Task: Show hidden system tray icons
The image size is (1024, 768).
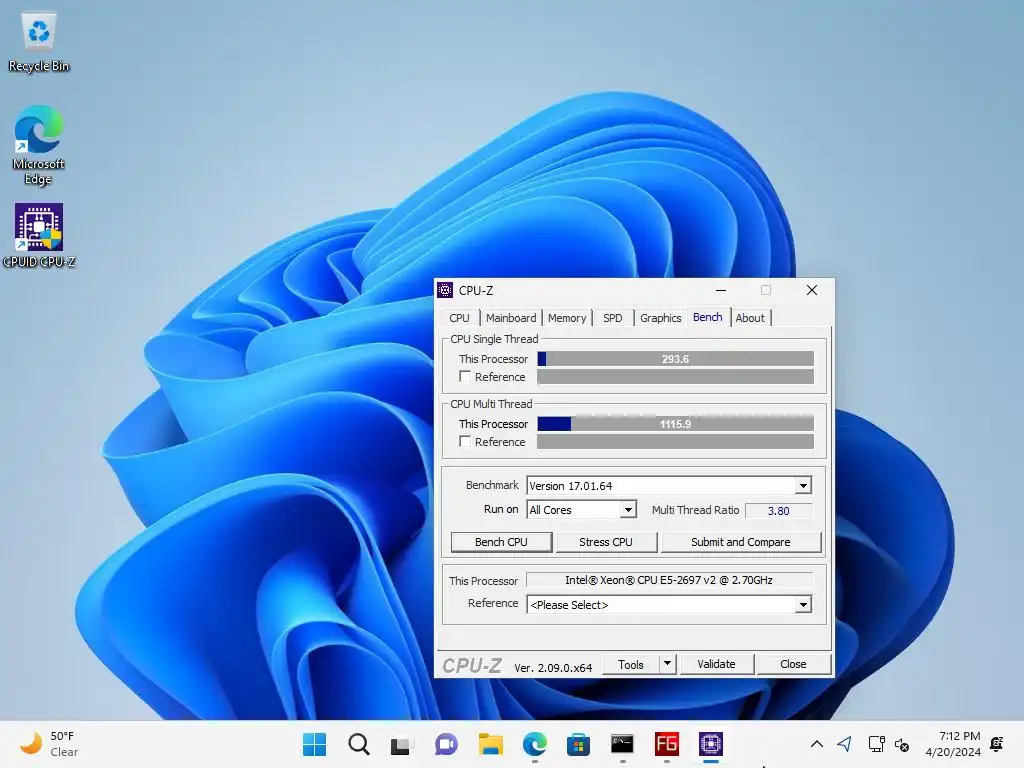Action: 816,744
